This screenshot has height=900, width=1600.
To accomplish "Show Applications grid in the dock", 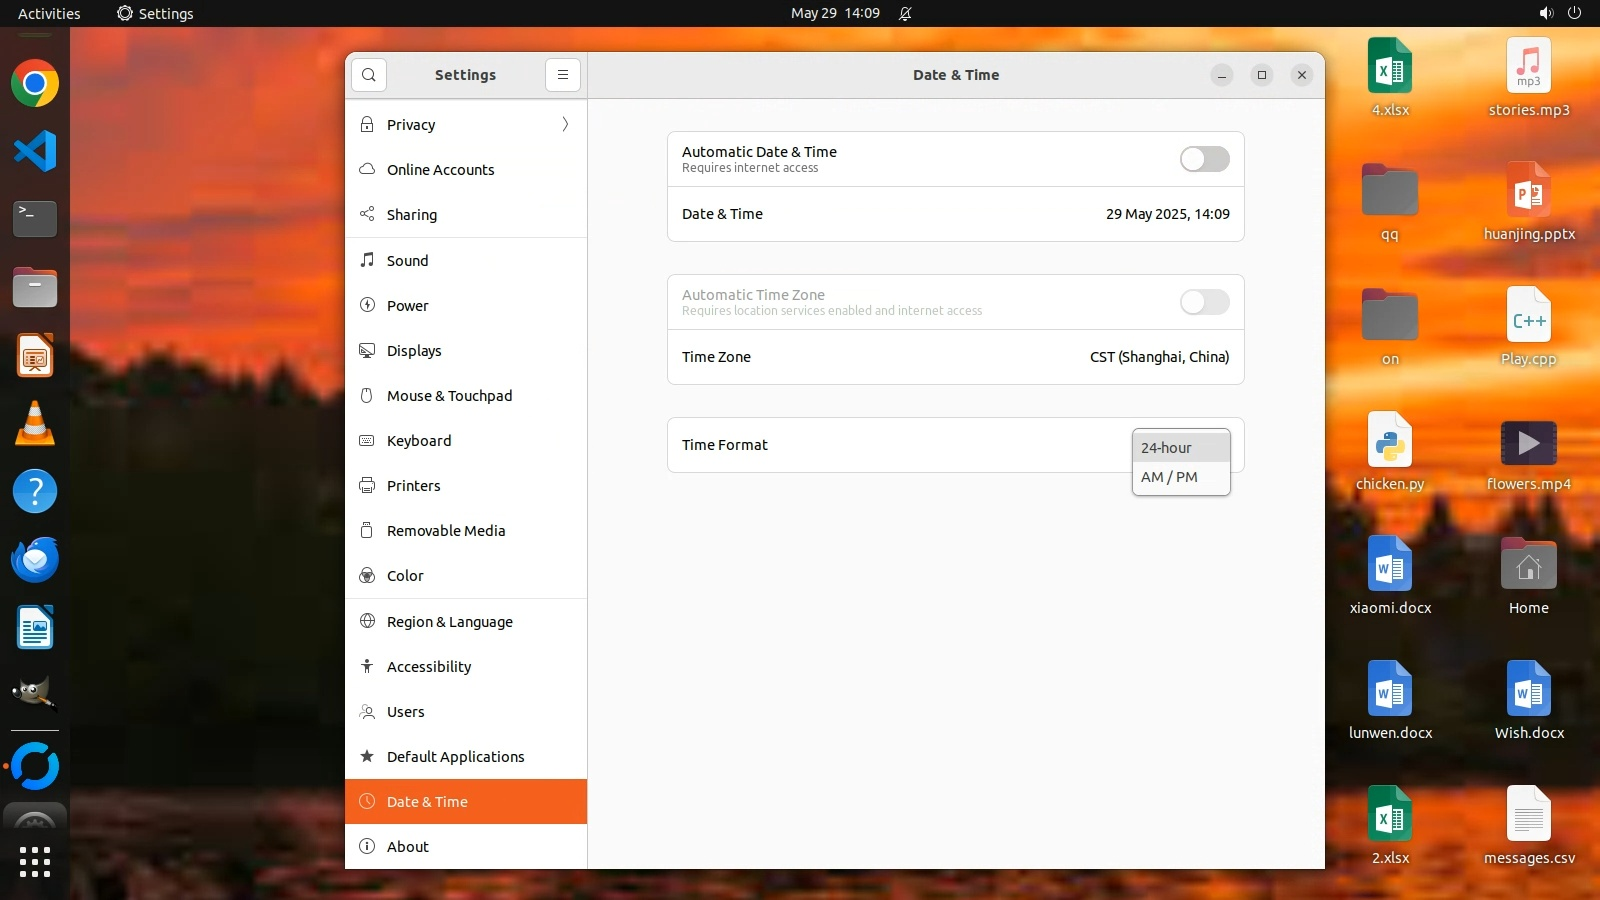I will (35, 861).
